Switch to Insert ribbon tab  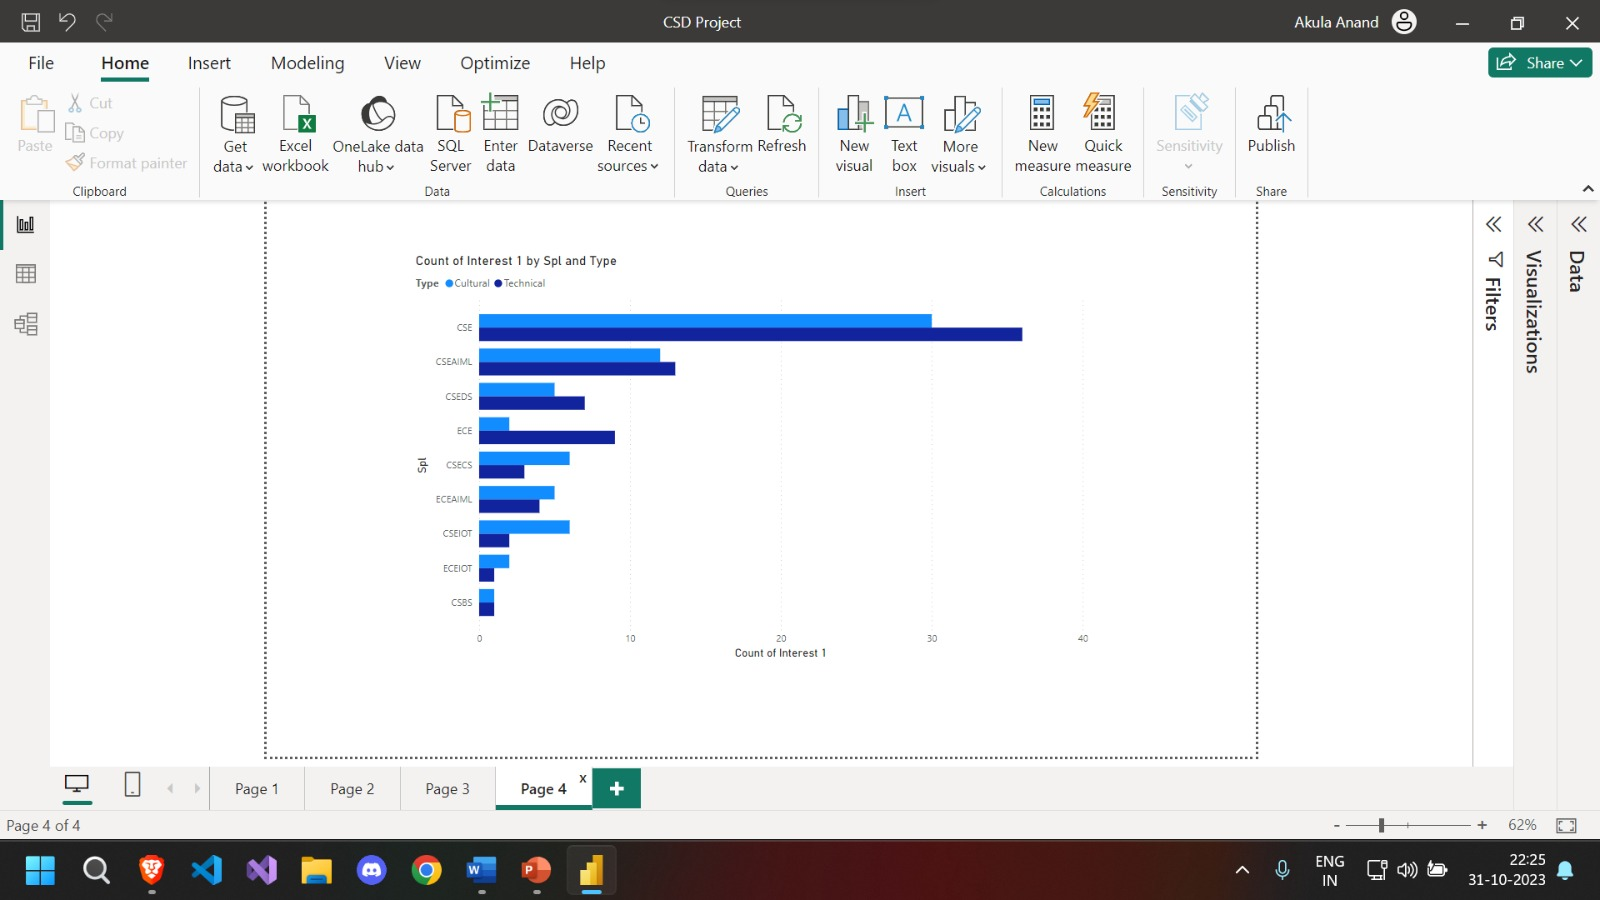[209, 63]
